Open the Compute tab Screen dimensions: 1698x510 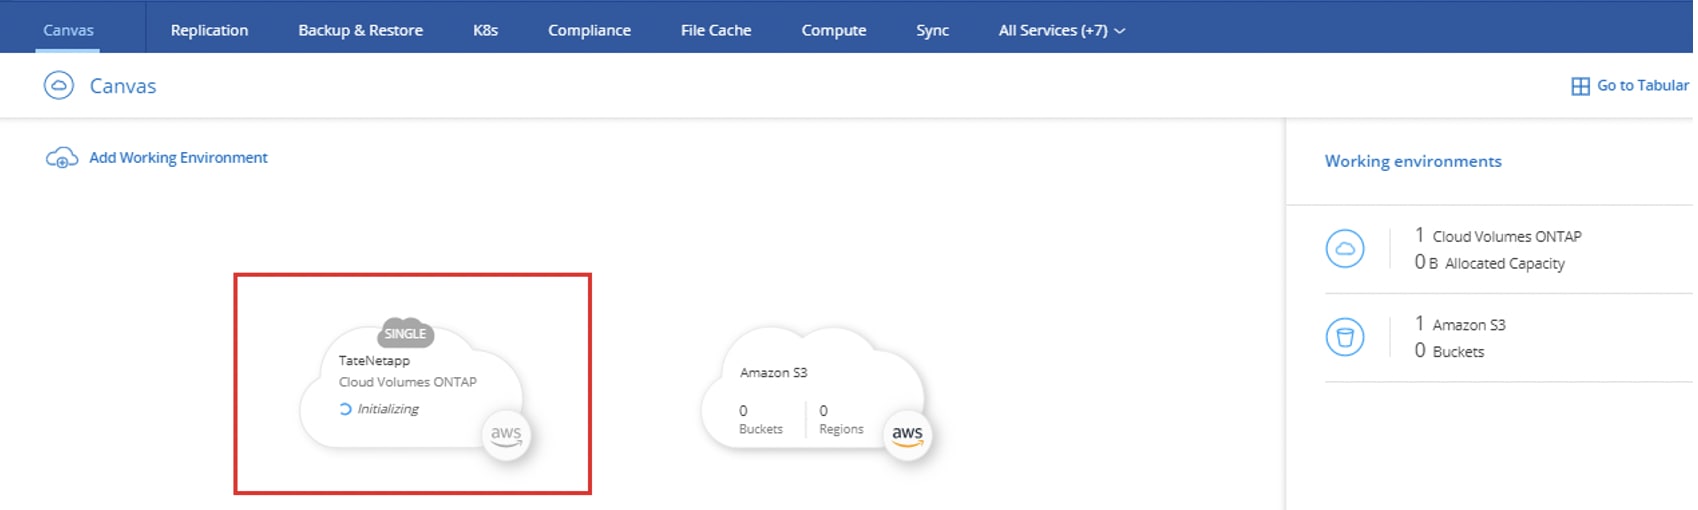click(833, 30)
